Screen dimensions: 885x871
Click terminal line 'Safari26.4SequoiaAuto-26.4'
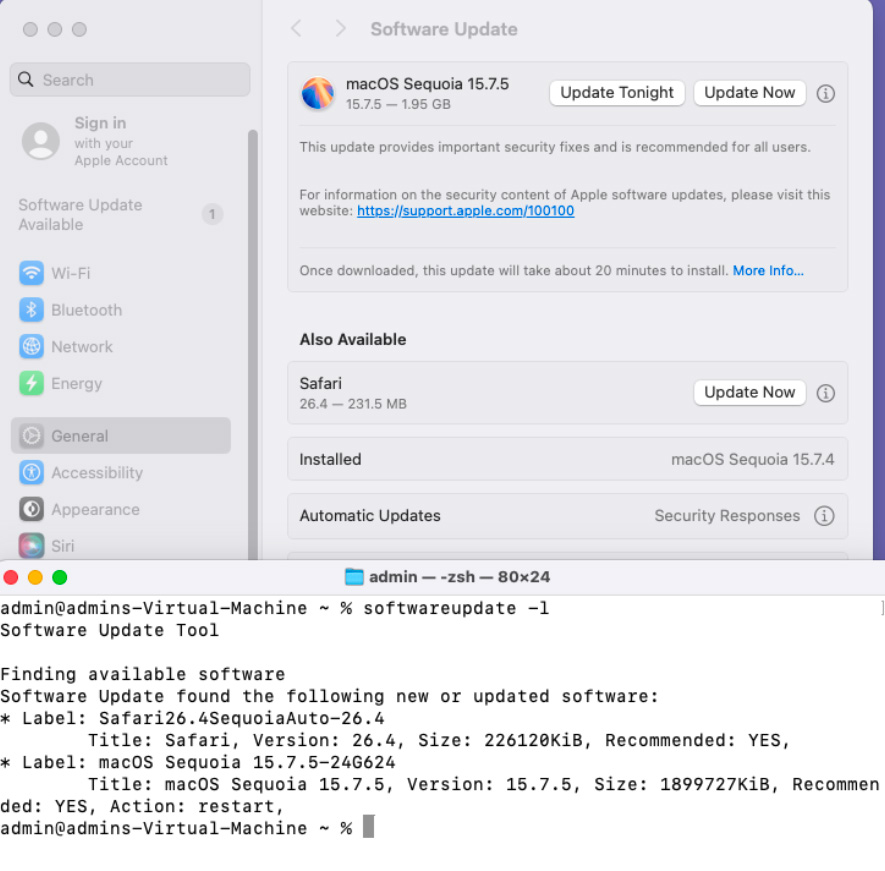click(x=242, y=719)
